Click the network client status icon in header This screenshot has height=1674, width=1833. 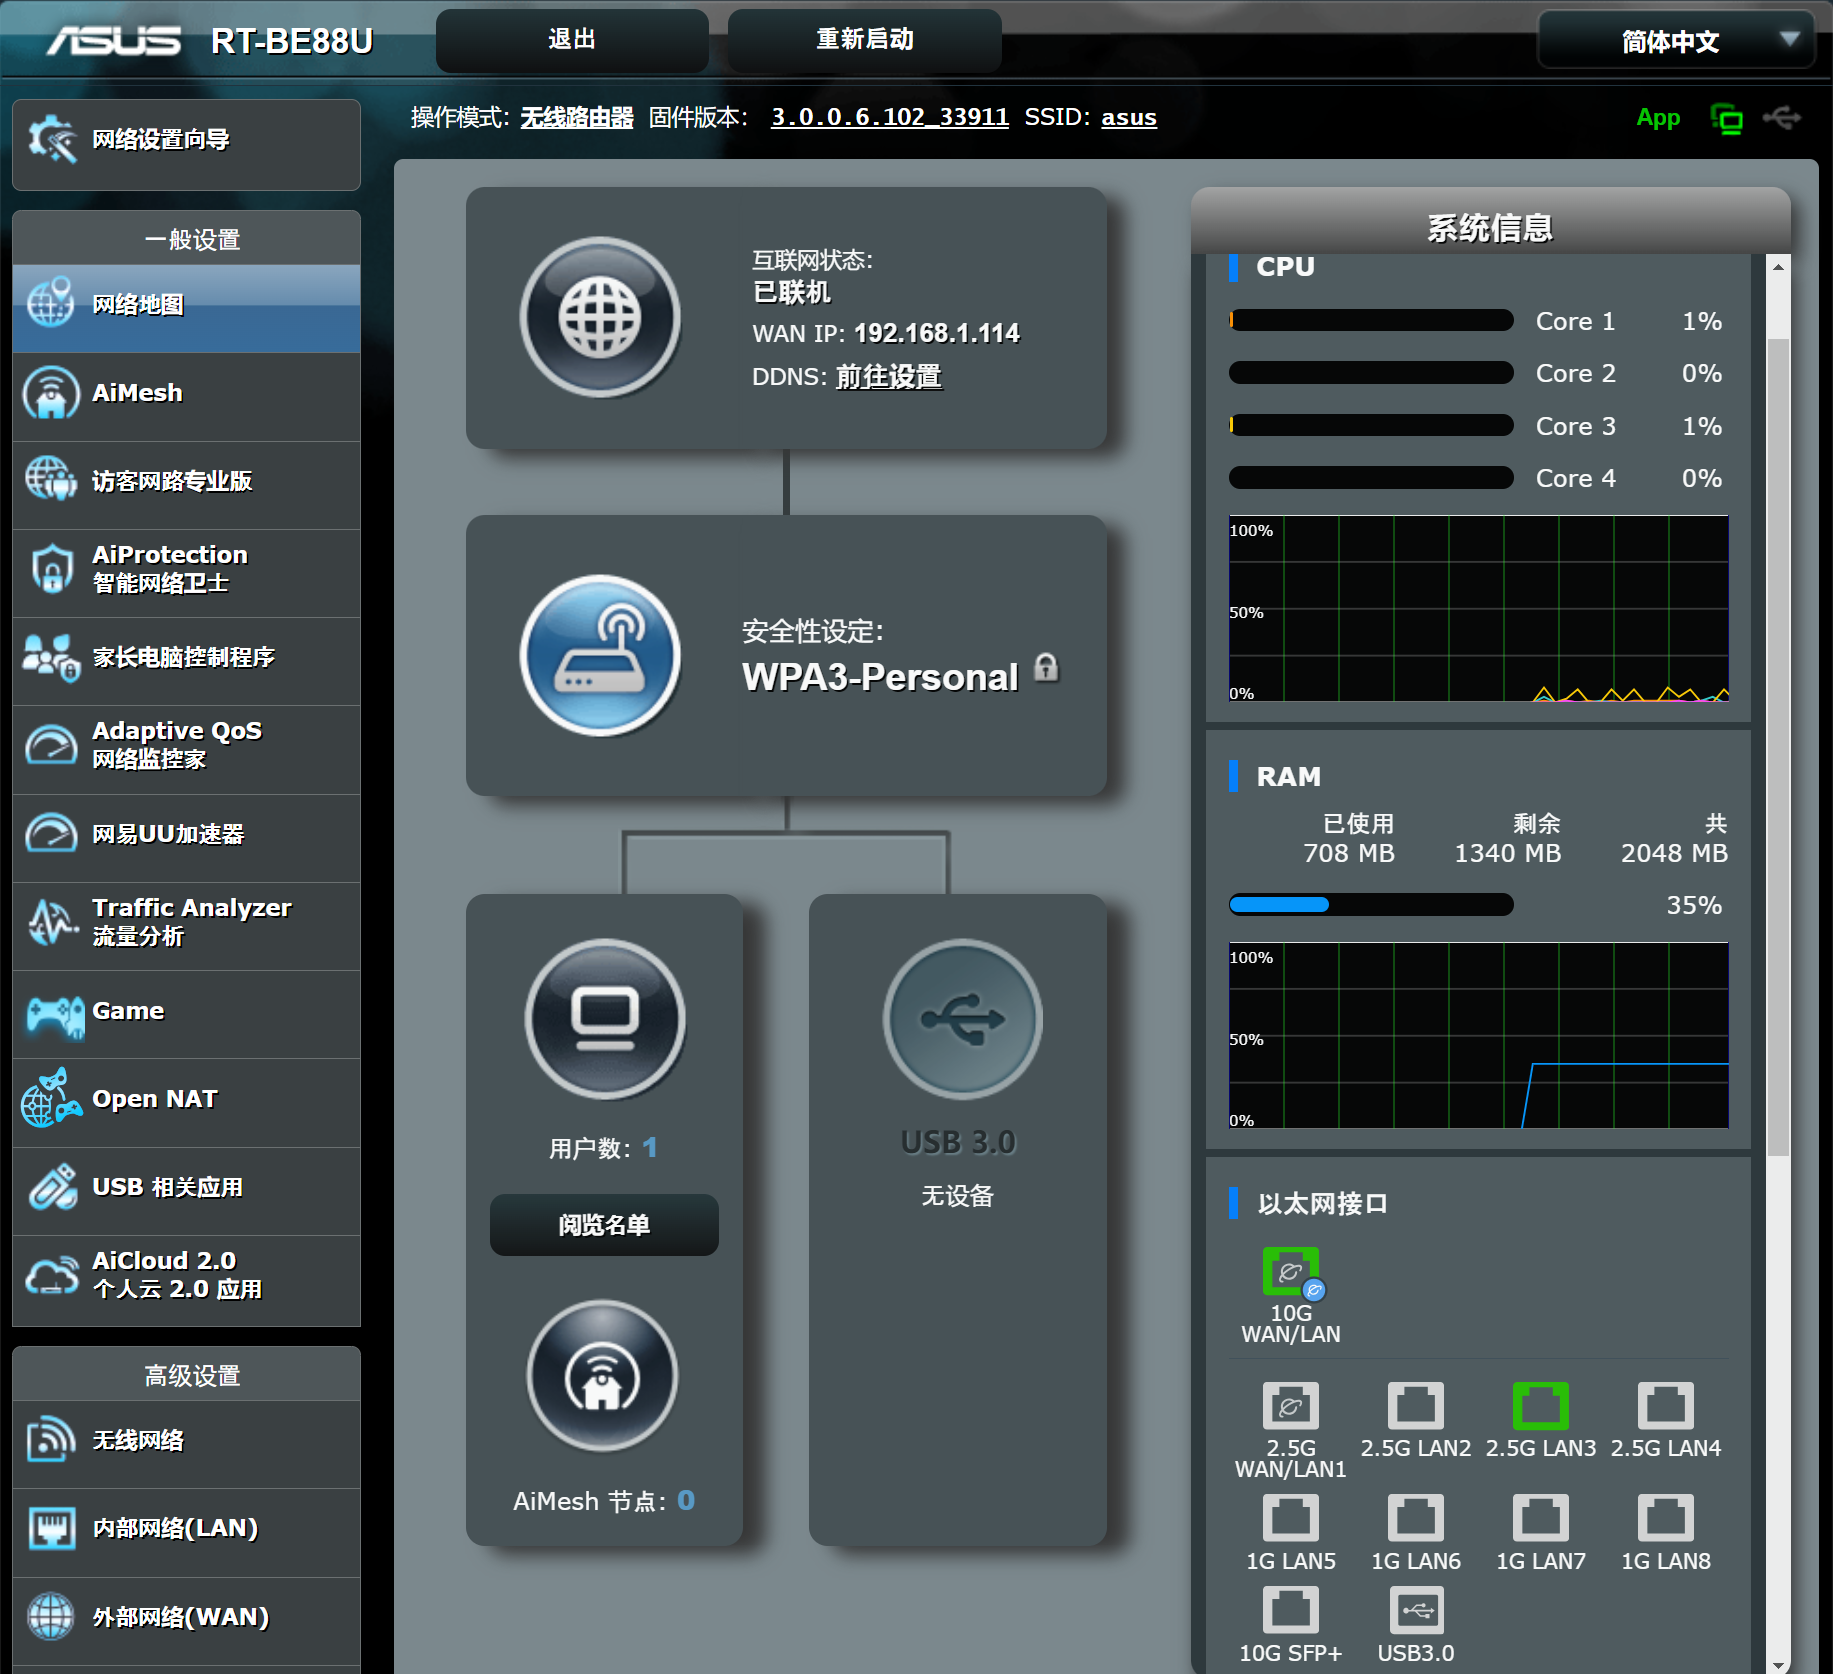[1726, 119]
